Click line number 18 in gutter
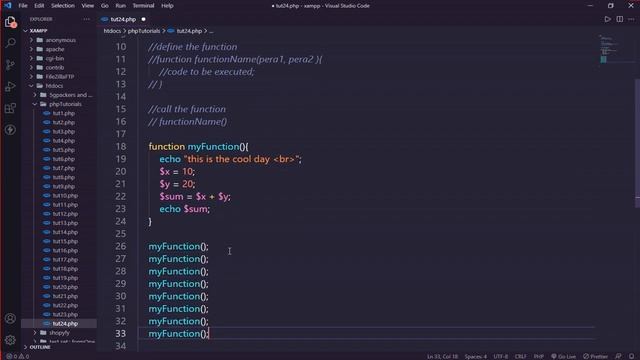The width and height of the screenshot is (640, 360). tap(121, 147)
